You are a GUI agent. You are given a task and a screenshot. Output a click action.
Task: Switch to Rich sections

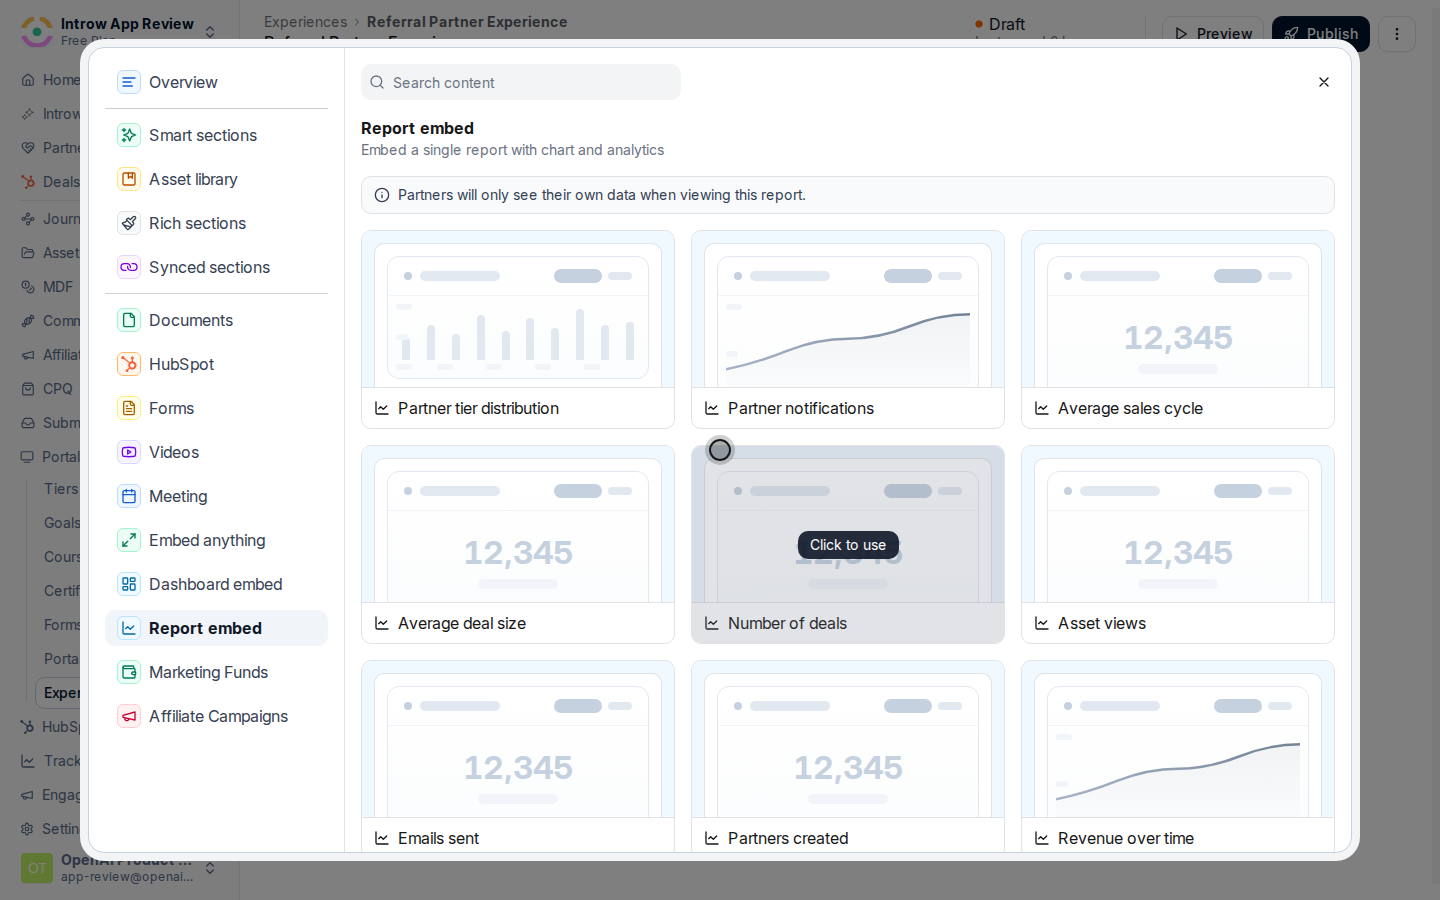point(216,223)
